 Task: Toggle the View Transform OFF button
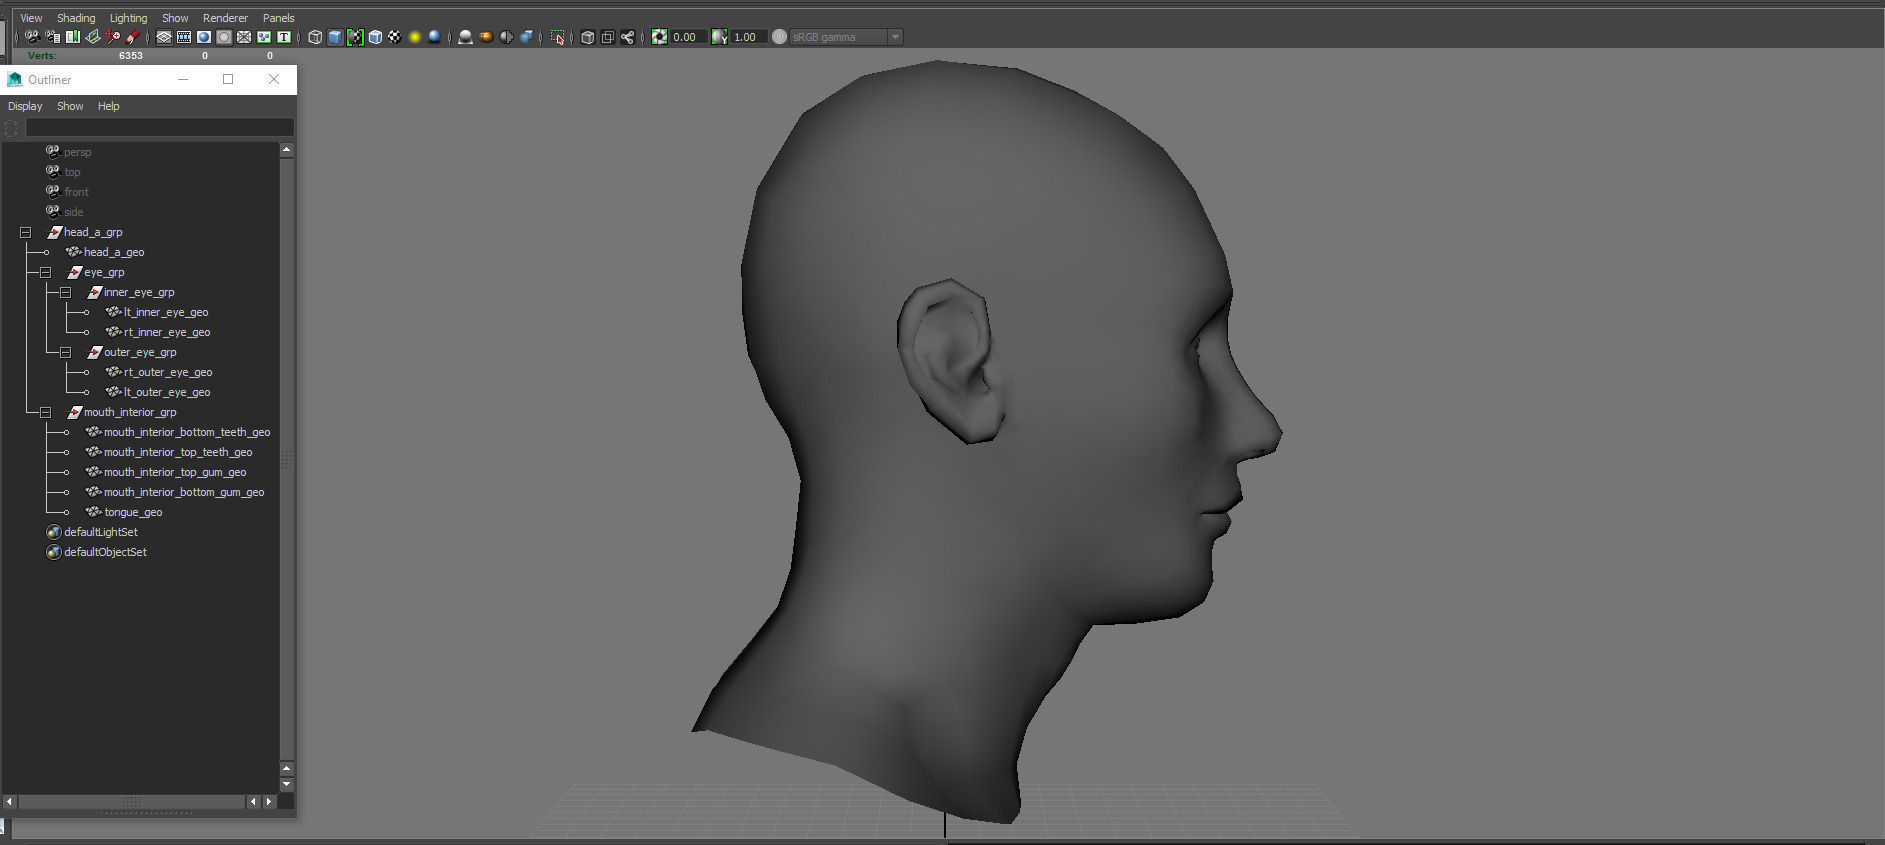tap(779, 37)
